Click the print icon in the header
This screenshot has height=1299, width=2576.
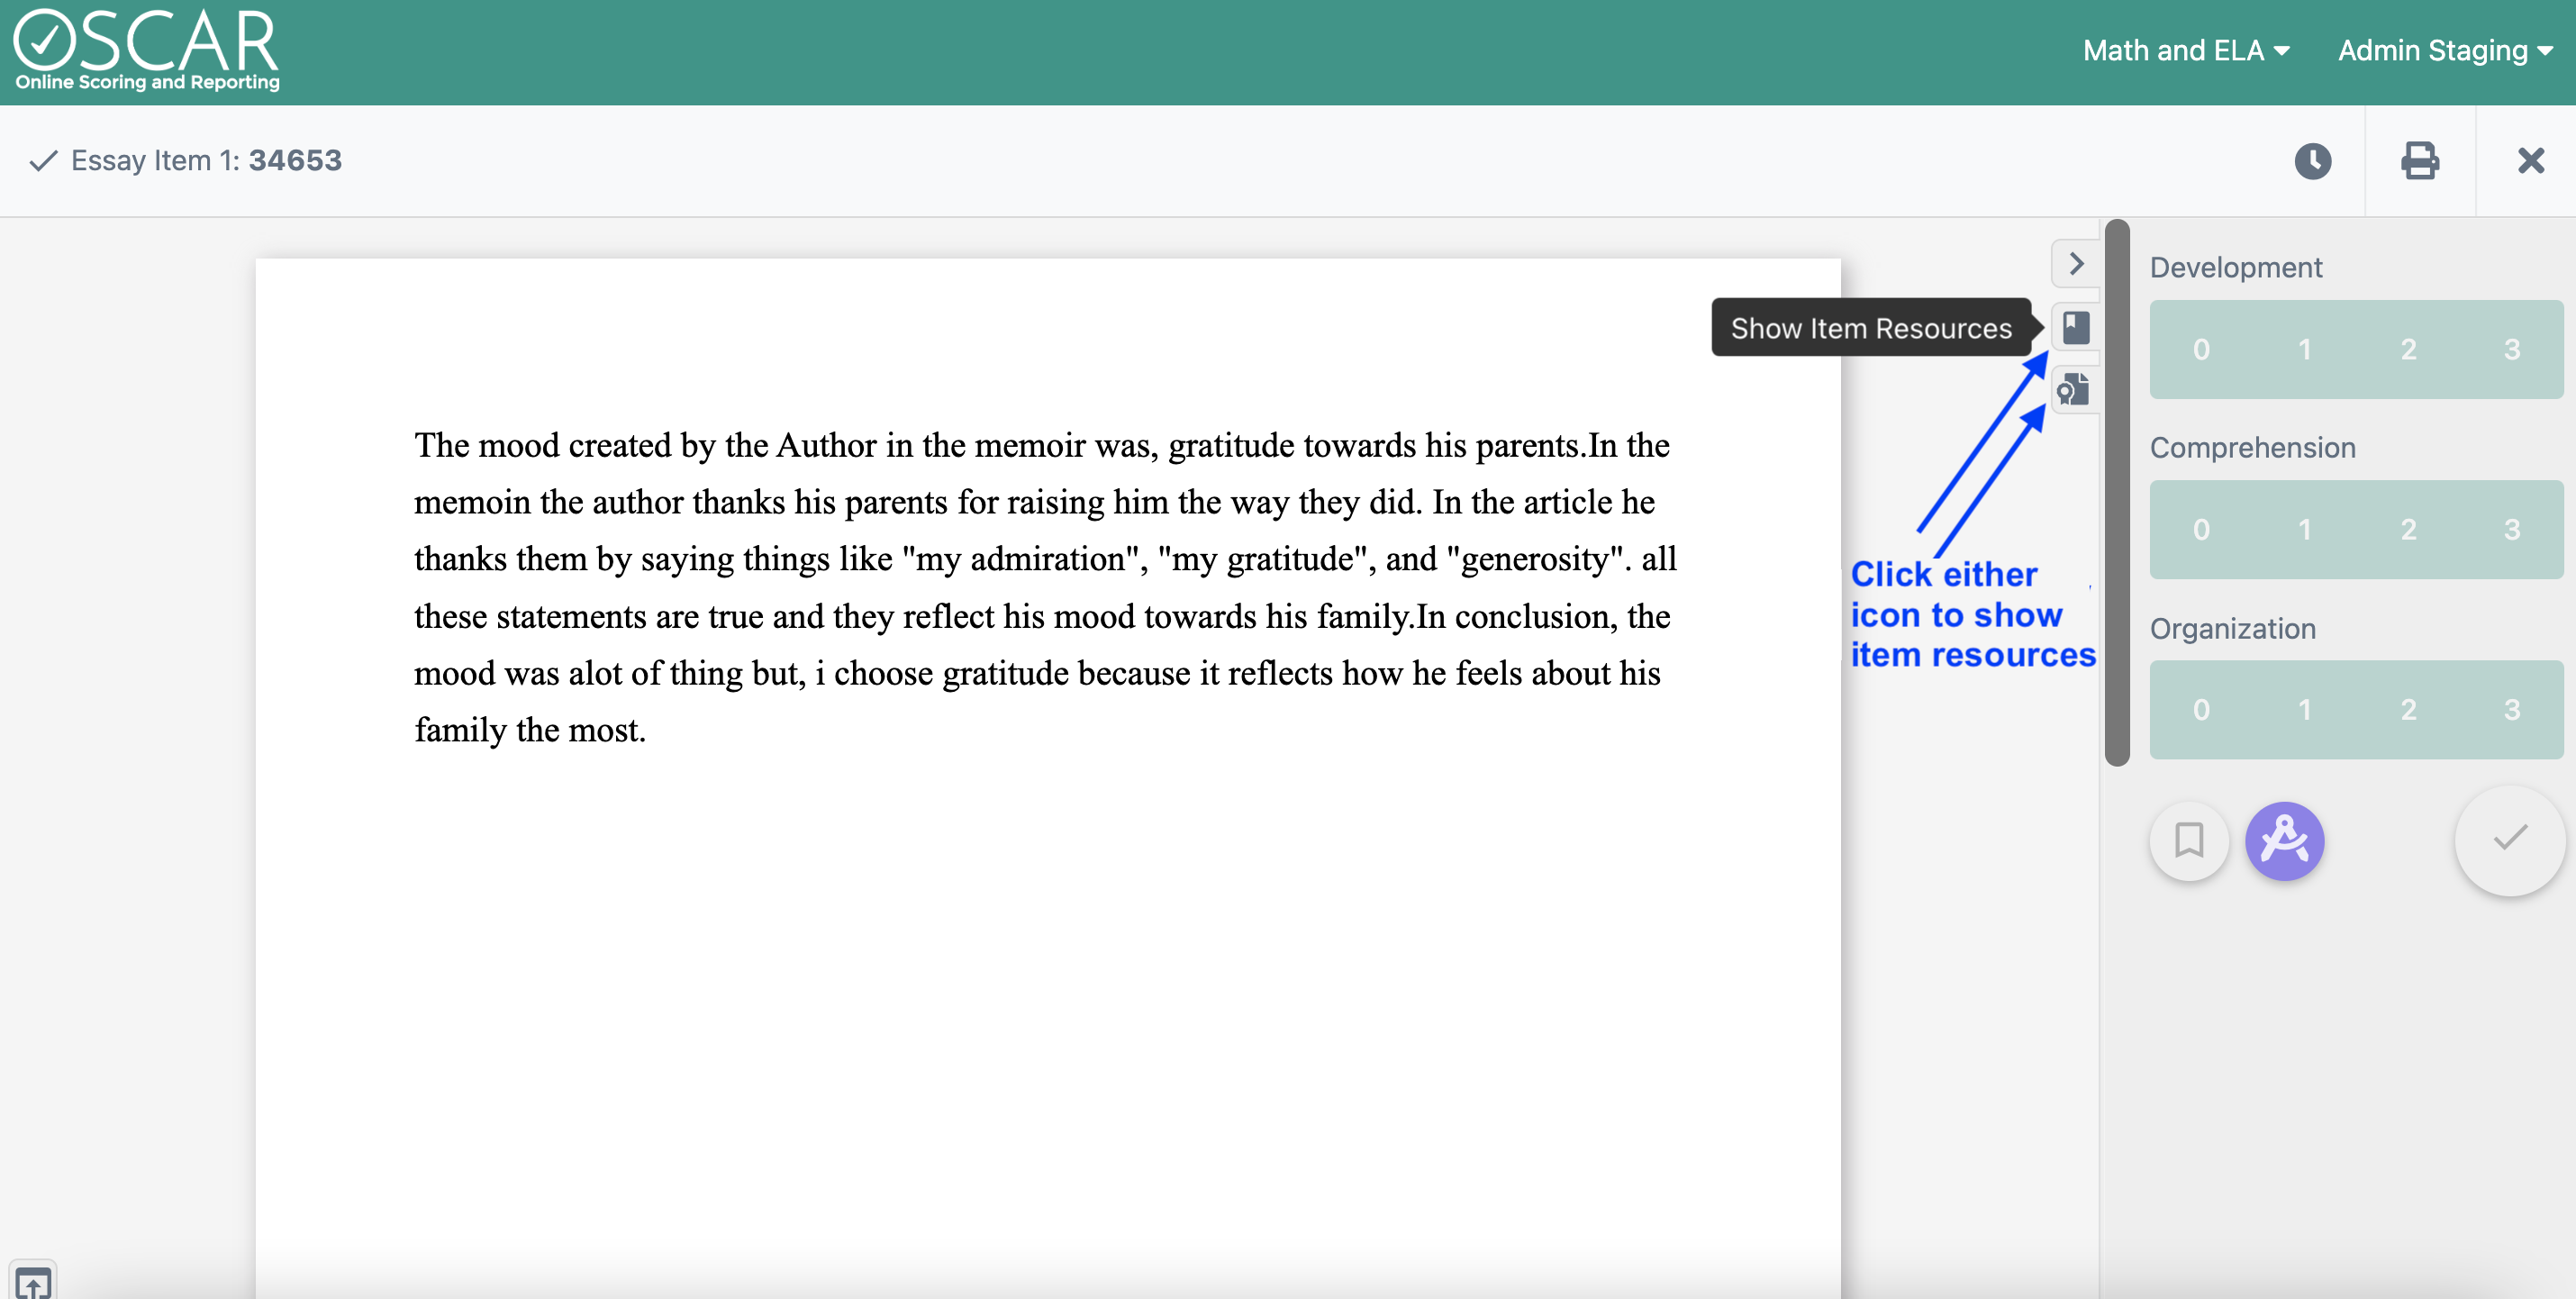pyautogui.click(x=2421, y=161)
